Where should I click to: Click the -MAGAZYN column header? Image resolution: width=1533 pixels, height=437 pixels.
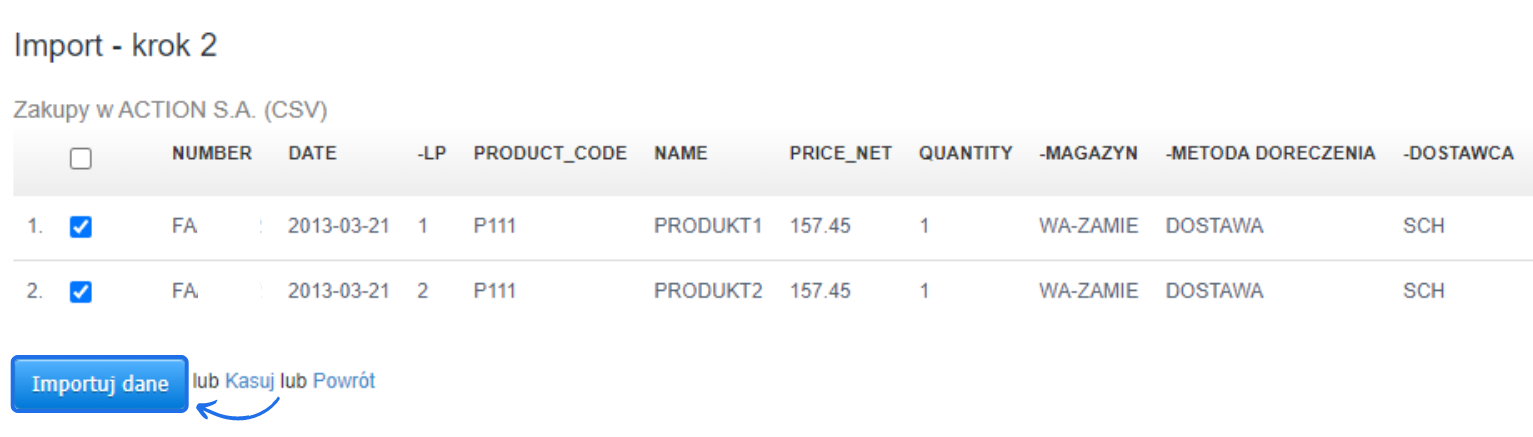pos(1088,154)
